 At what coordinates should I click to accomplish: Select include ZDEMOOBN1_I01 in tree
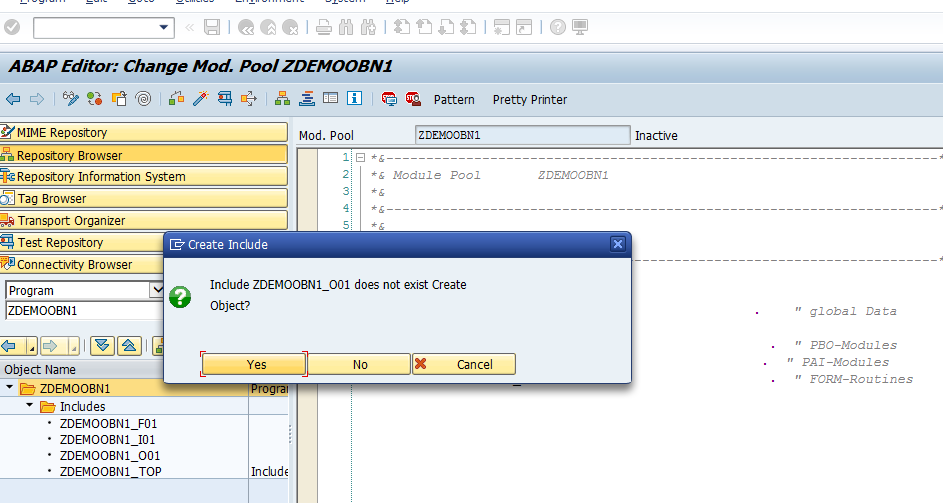tap(107, 440)
